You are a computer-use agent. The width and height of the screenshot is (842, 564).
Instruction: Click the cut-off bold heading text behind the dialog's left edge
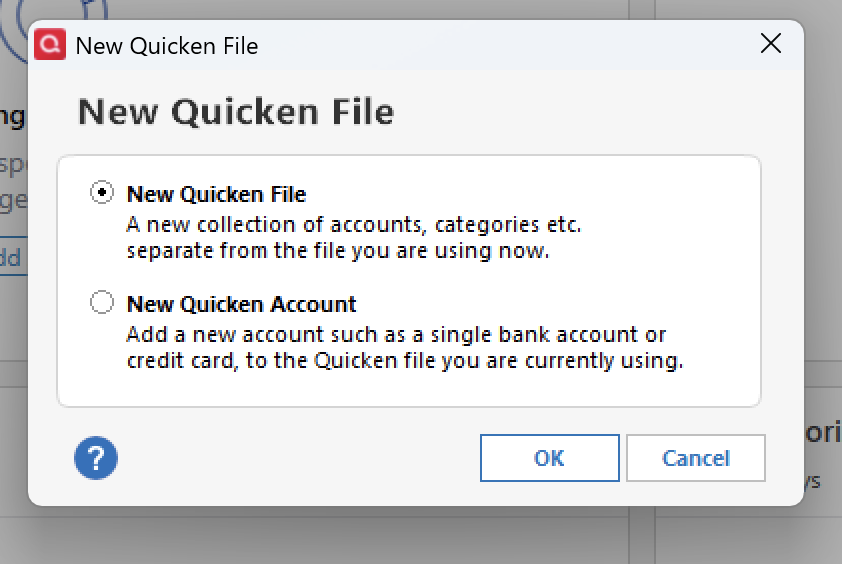[x=12, y=116]
